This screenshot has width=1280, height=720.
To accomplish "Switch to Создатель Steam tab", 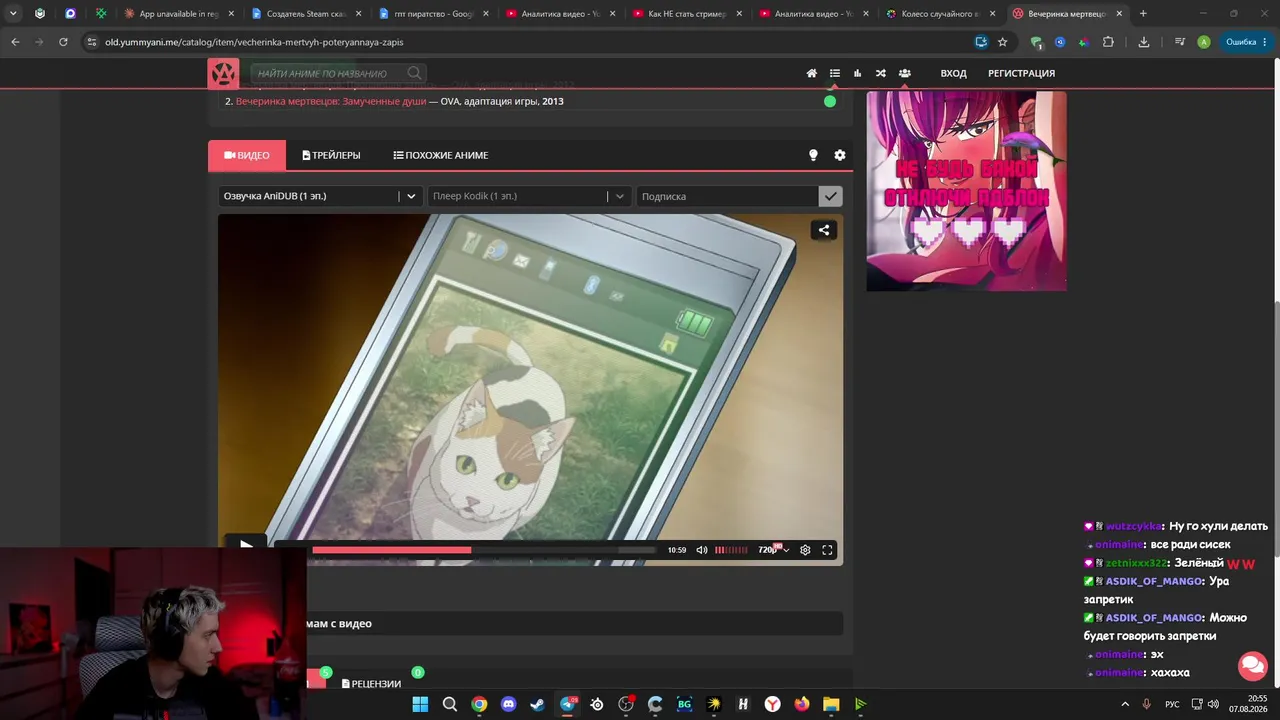I will [305, 14].
